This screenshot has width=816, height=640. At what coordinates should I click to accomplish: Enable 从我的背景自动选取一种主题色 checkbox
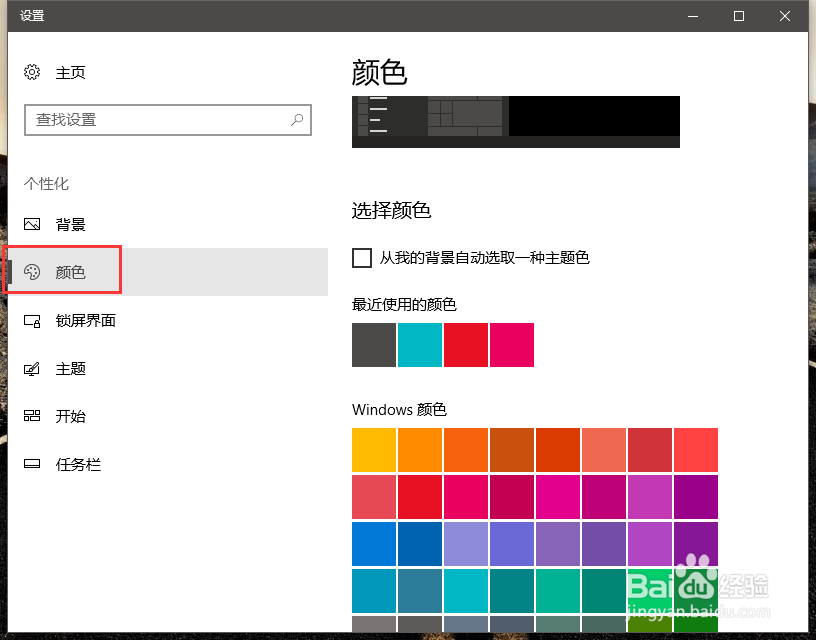(x=362, y=258)
